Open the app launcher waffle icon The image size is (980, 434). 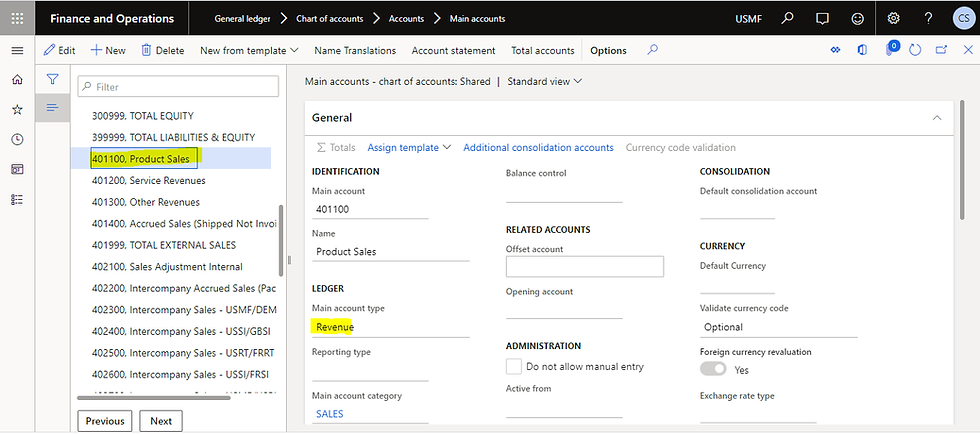pos(18,18)
